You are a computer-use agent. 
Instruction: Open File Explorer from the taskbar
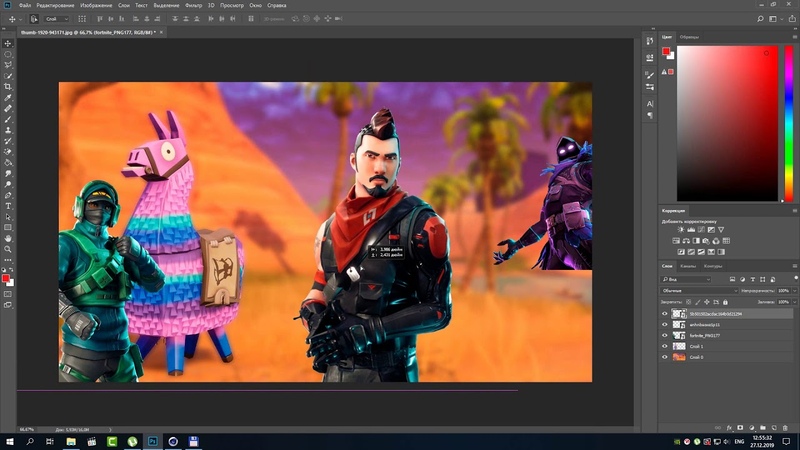71,441
